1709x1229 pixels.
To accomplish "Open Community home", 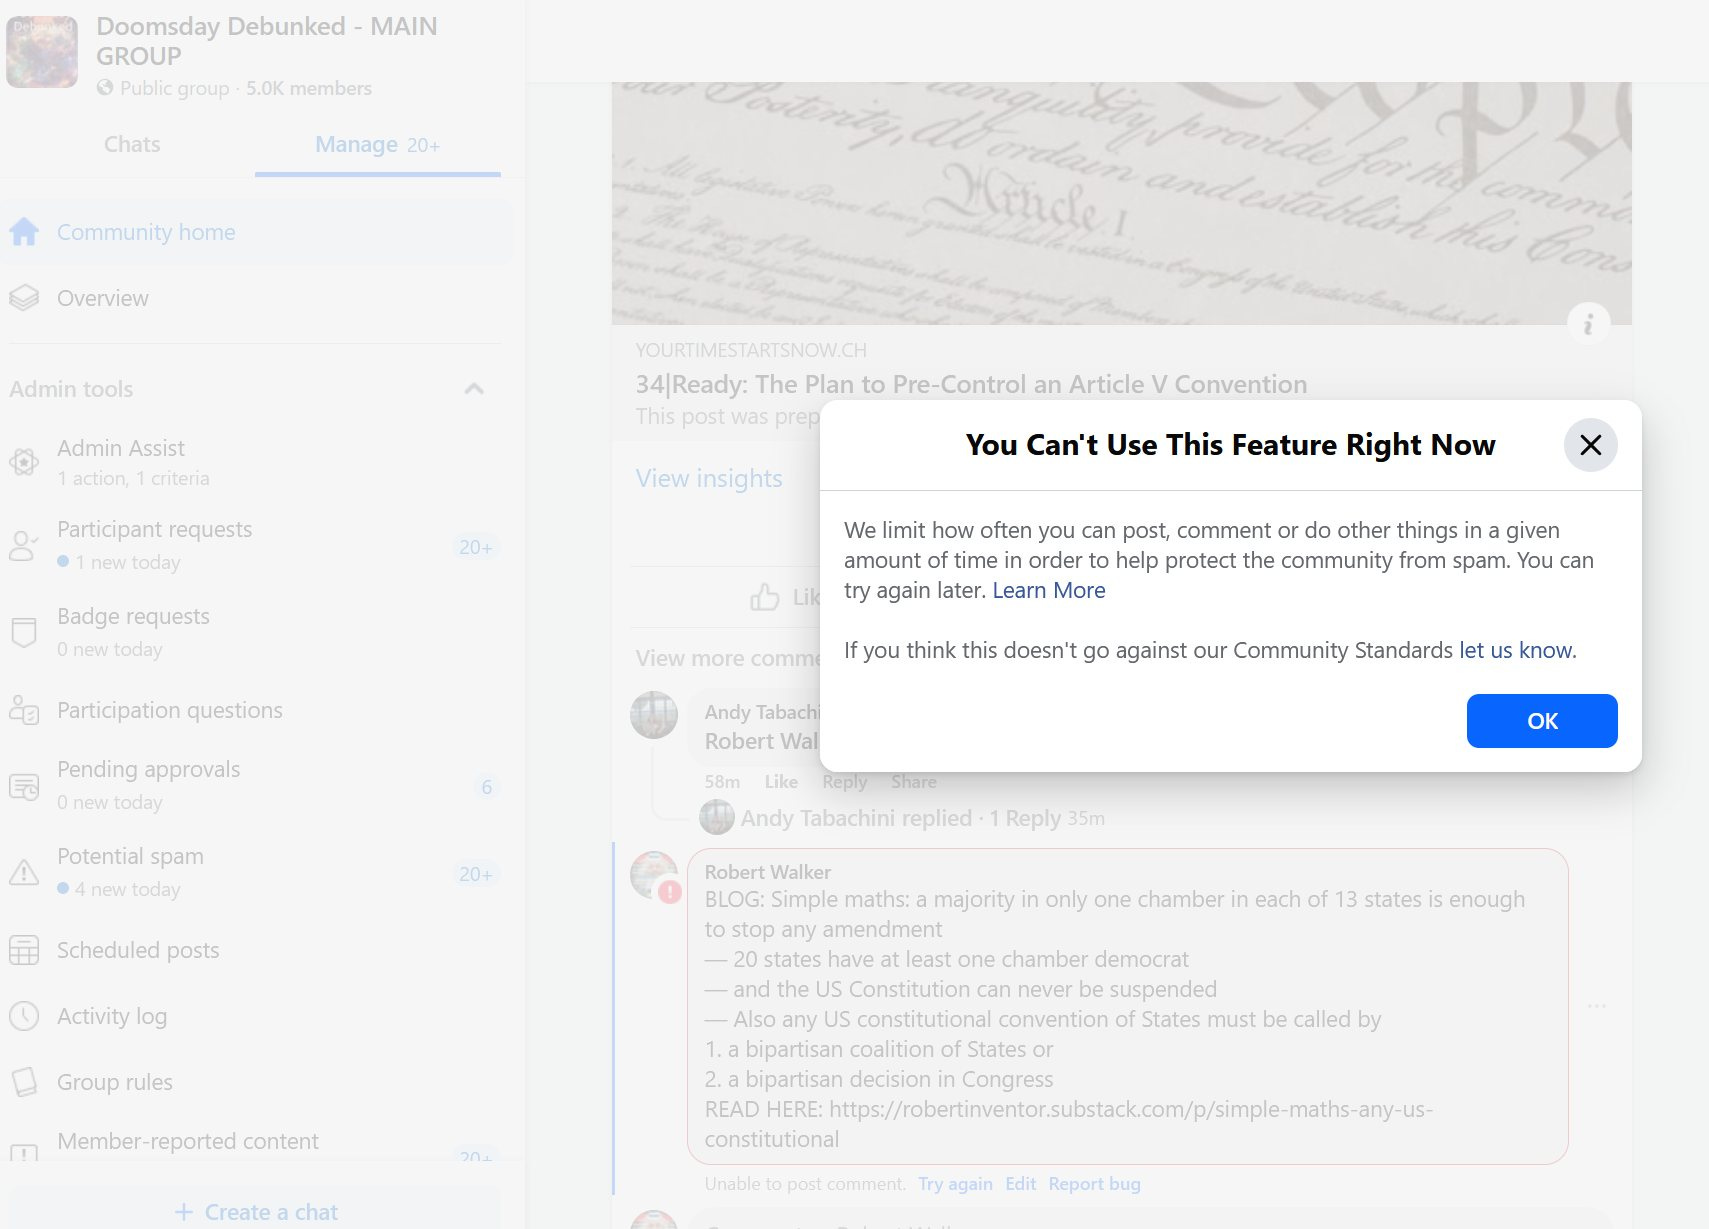I will 257,232.
